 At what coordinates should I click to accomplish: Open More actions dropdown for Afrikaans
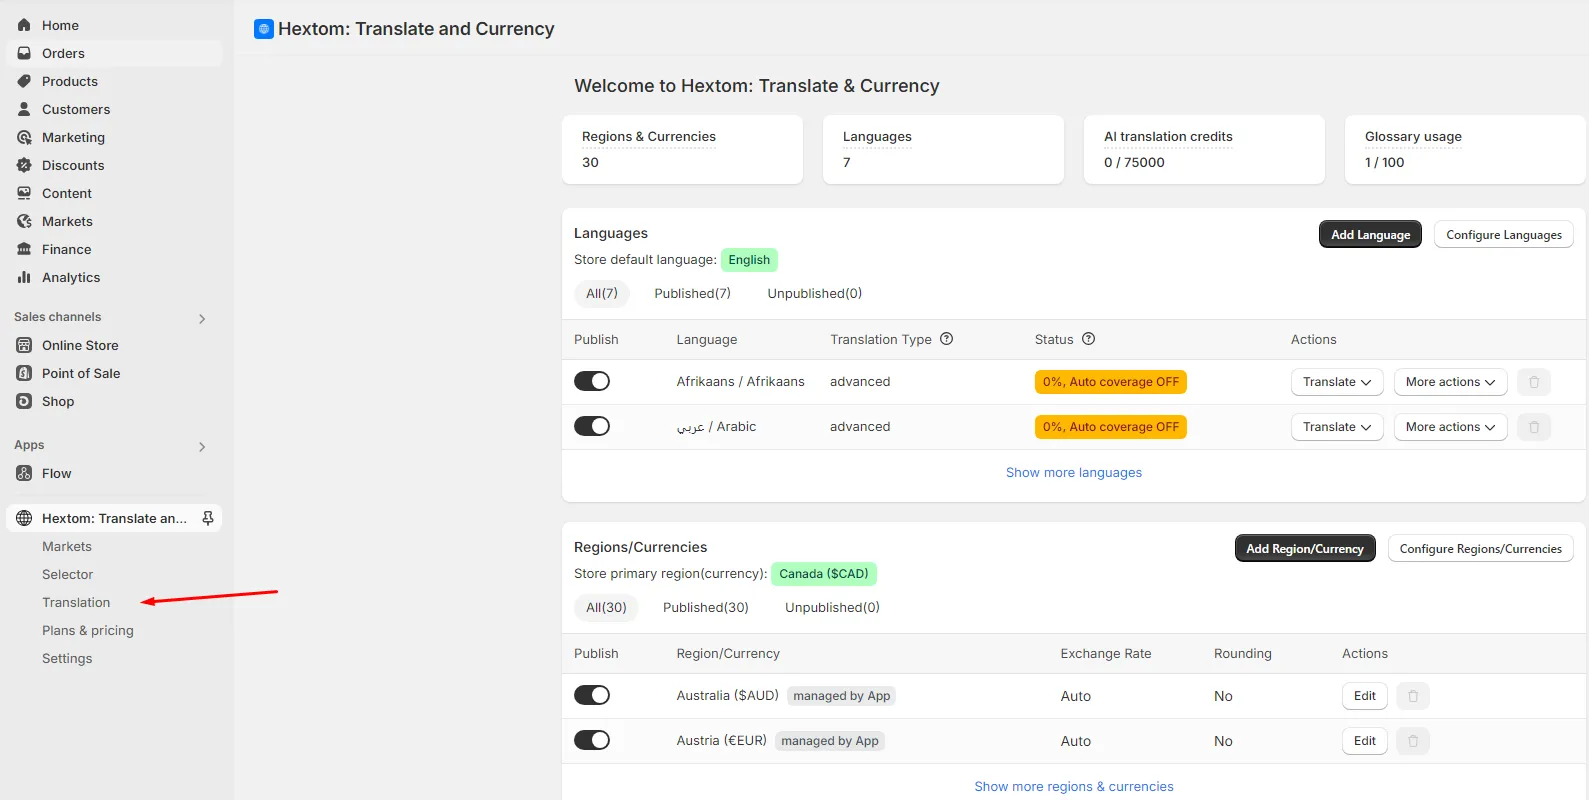[x=1450, y=382]
